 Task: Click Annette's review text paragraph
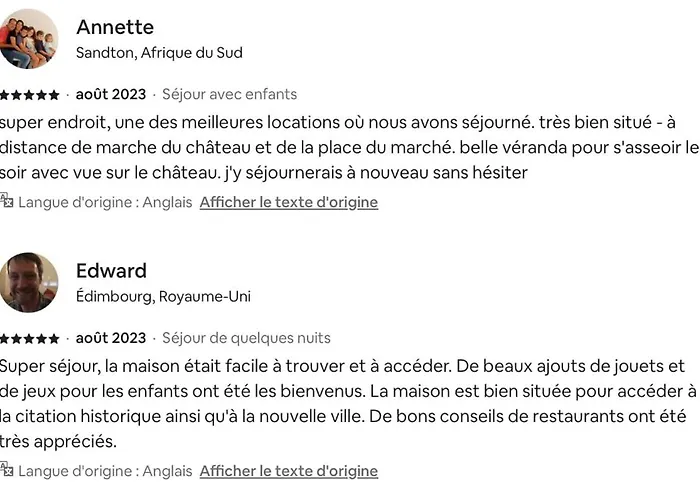(340, 148)
